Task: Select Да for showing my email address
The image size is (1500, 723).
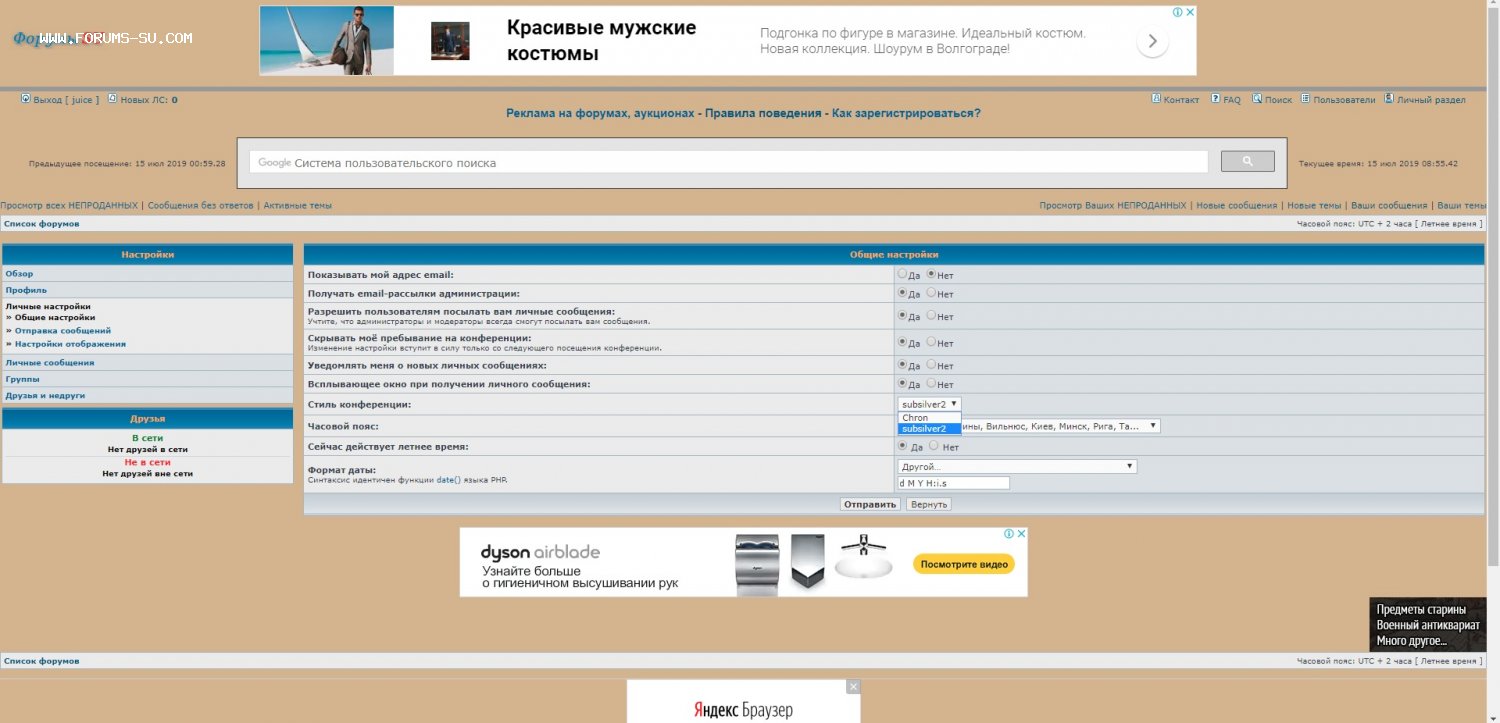Action: coord(903,274)
